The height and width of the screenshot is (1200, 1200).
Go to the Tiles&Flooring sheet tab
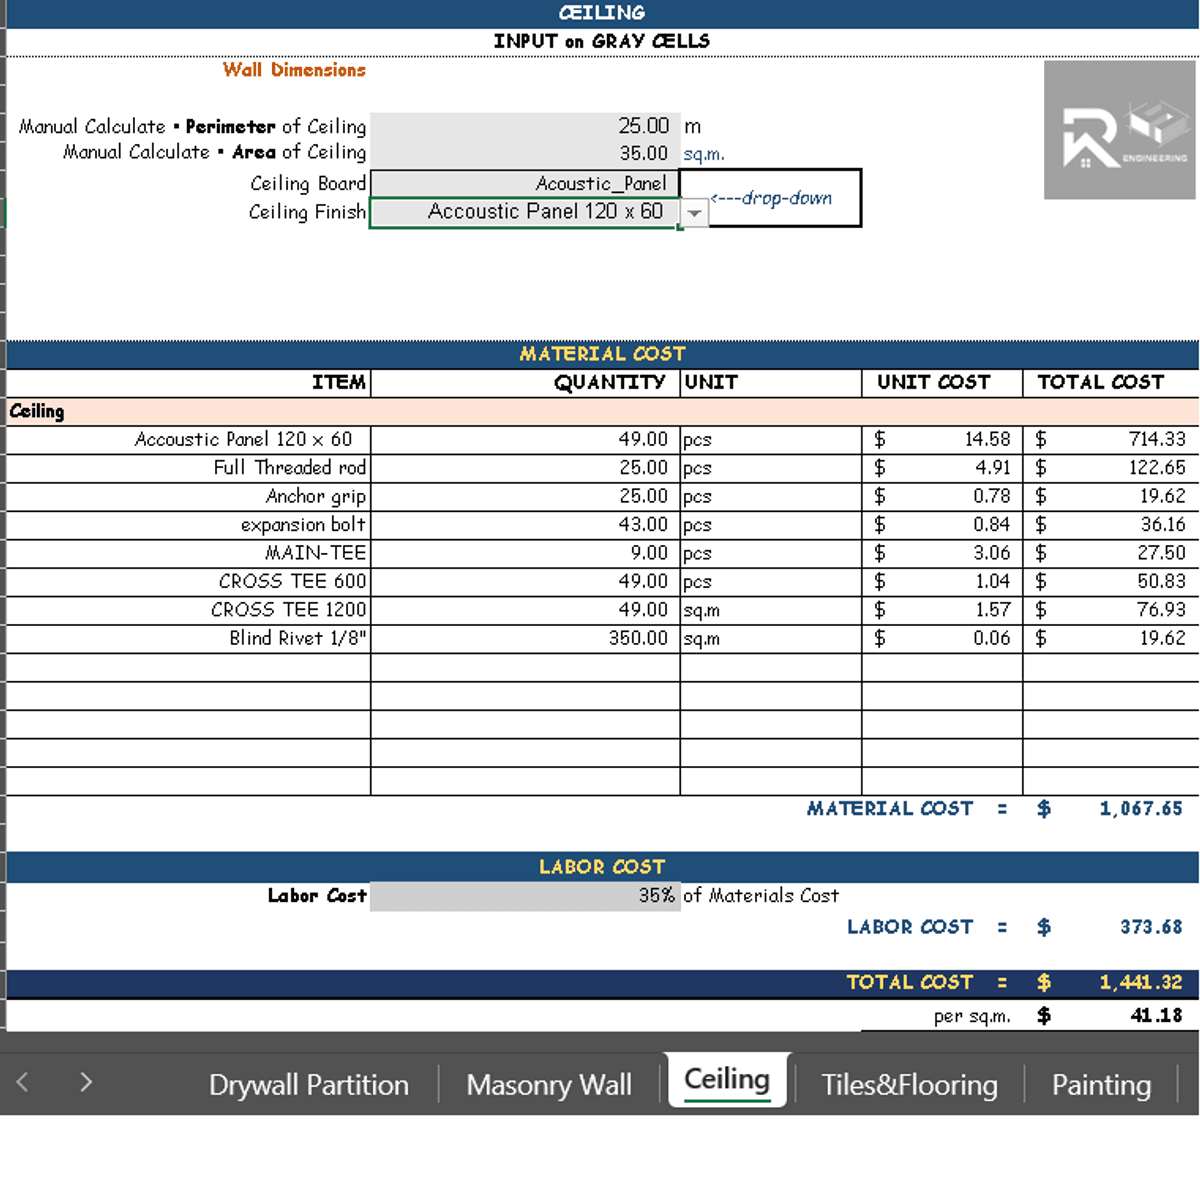pyautogui.click(x=909, y=1085)
